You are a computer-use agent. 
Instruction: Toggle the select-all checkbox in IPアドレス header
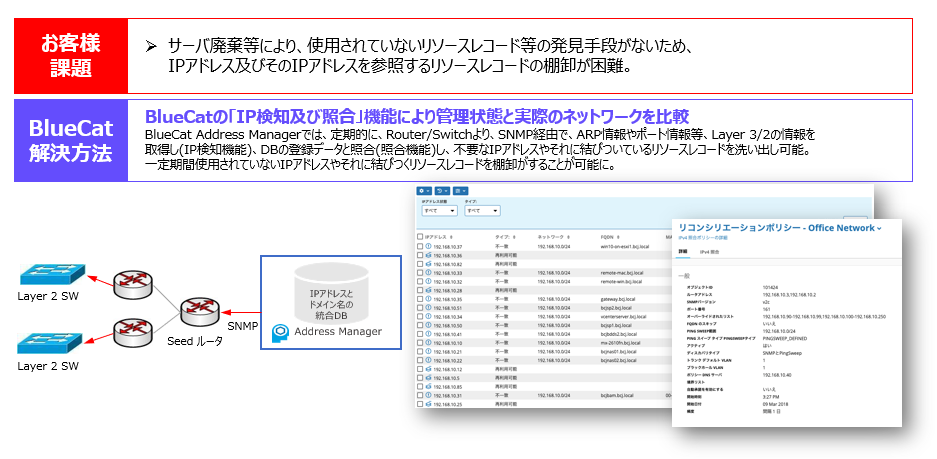[419, 236]
